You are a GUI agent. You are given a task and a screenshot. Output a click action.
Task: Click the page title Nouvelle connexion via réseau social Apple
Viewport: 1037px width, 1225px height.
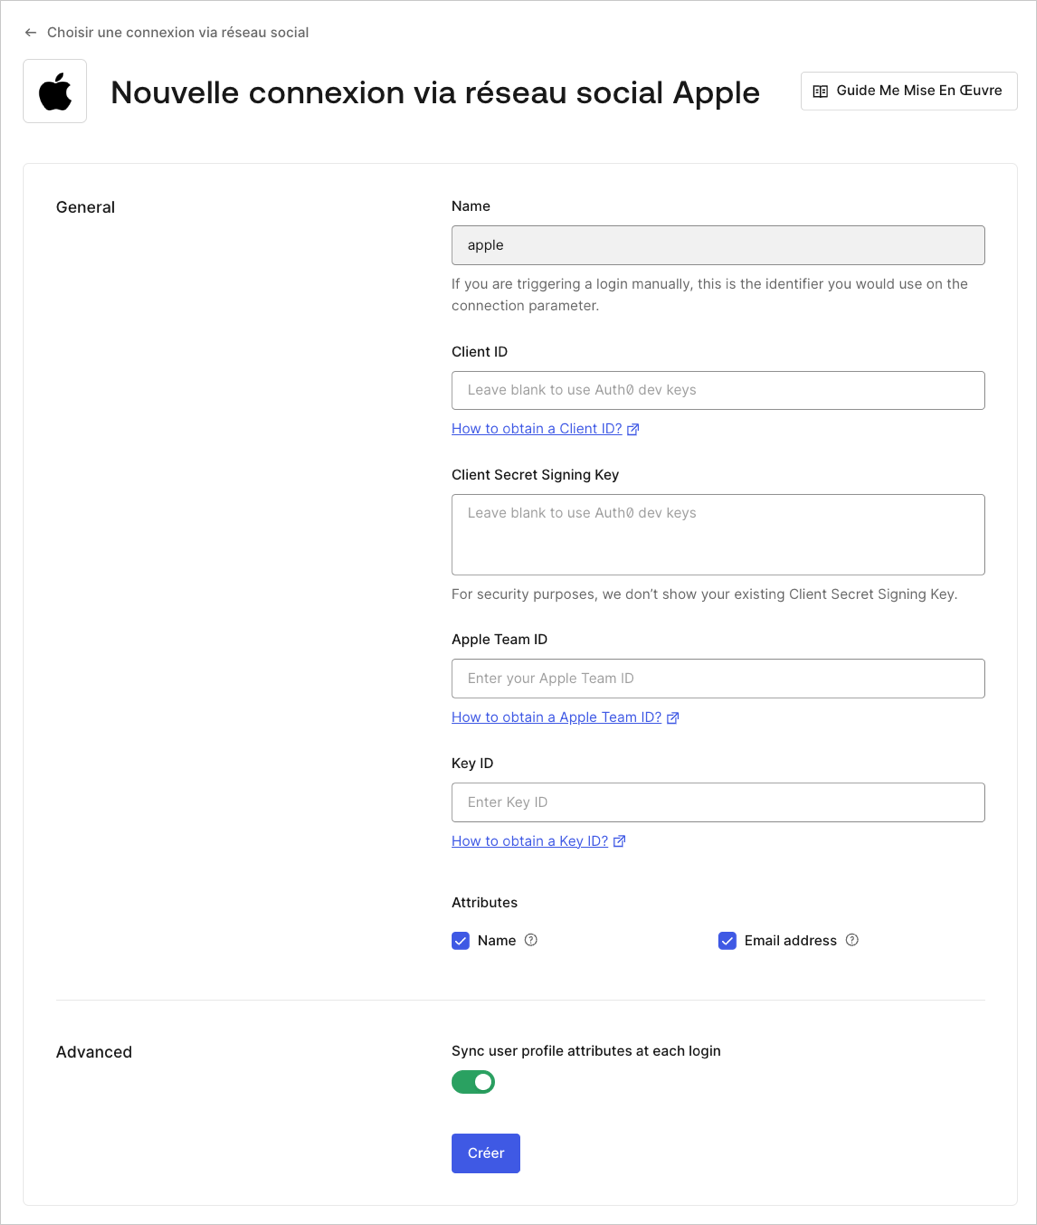tap(435, 92)
